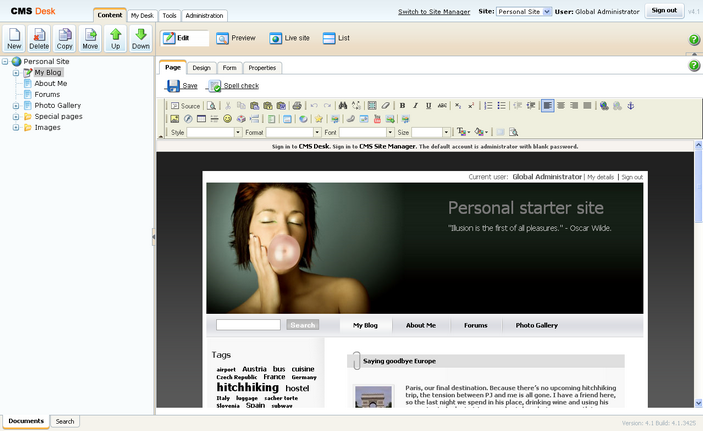Switch to the Administration tab

pos(204,16)
